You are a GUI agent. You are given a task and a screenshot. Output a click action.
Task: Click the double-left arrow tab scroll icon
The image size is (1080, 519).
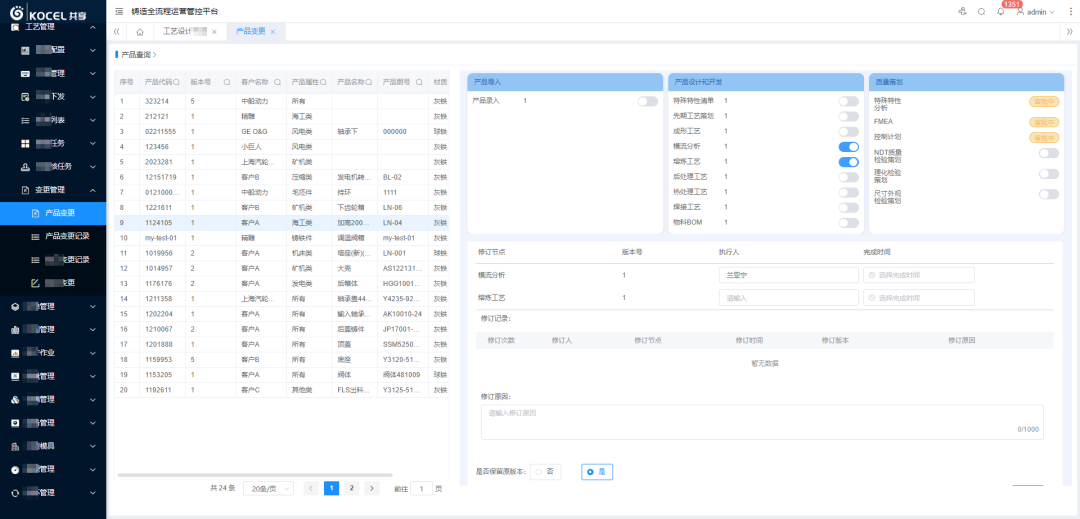[116, 32]
